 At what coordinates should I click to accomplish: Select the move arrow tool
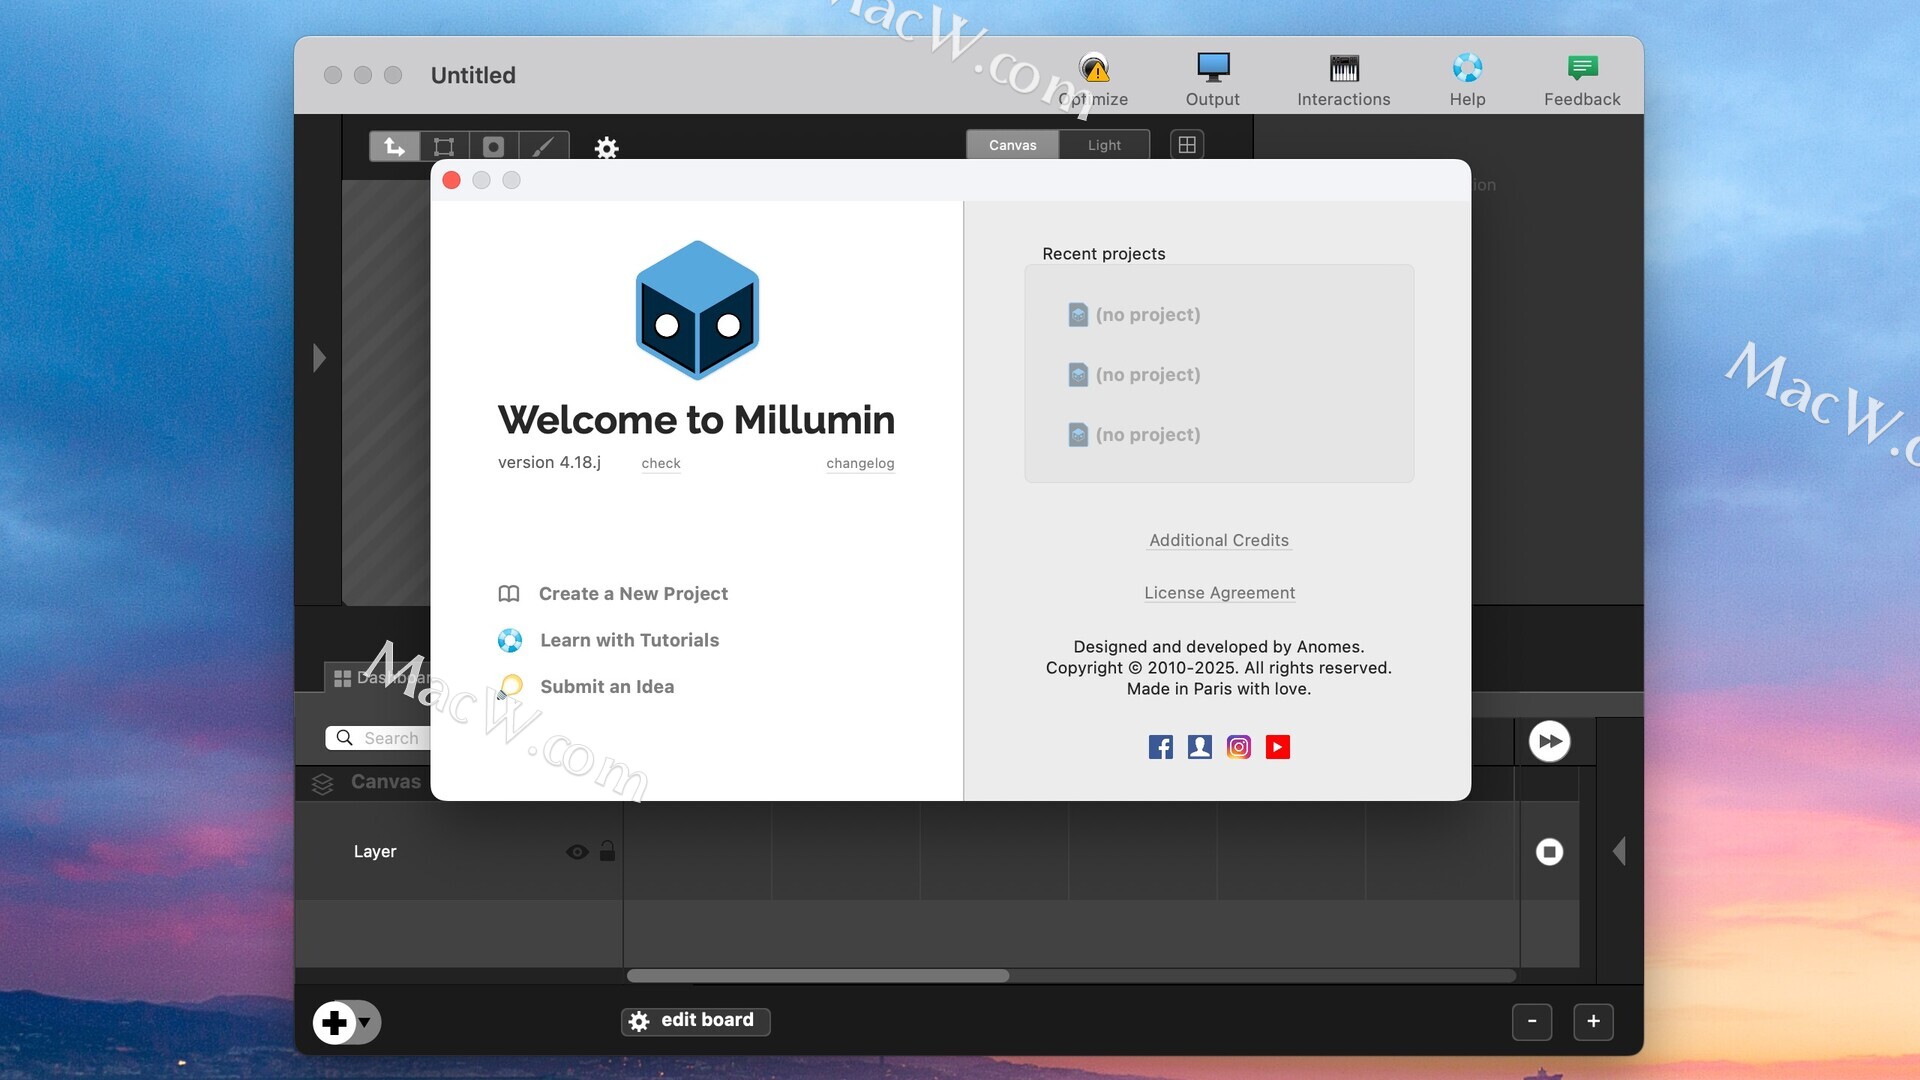(x=394, y=146)
